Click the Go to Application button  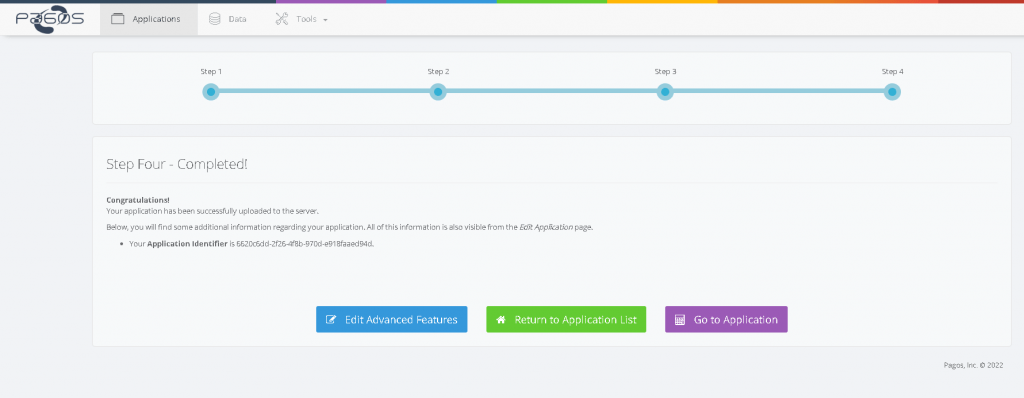726,320
